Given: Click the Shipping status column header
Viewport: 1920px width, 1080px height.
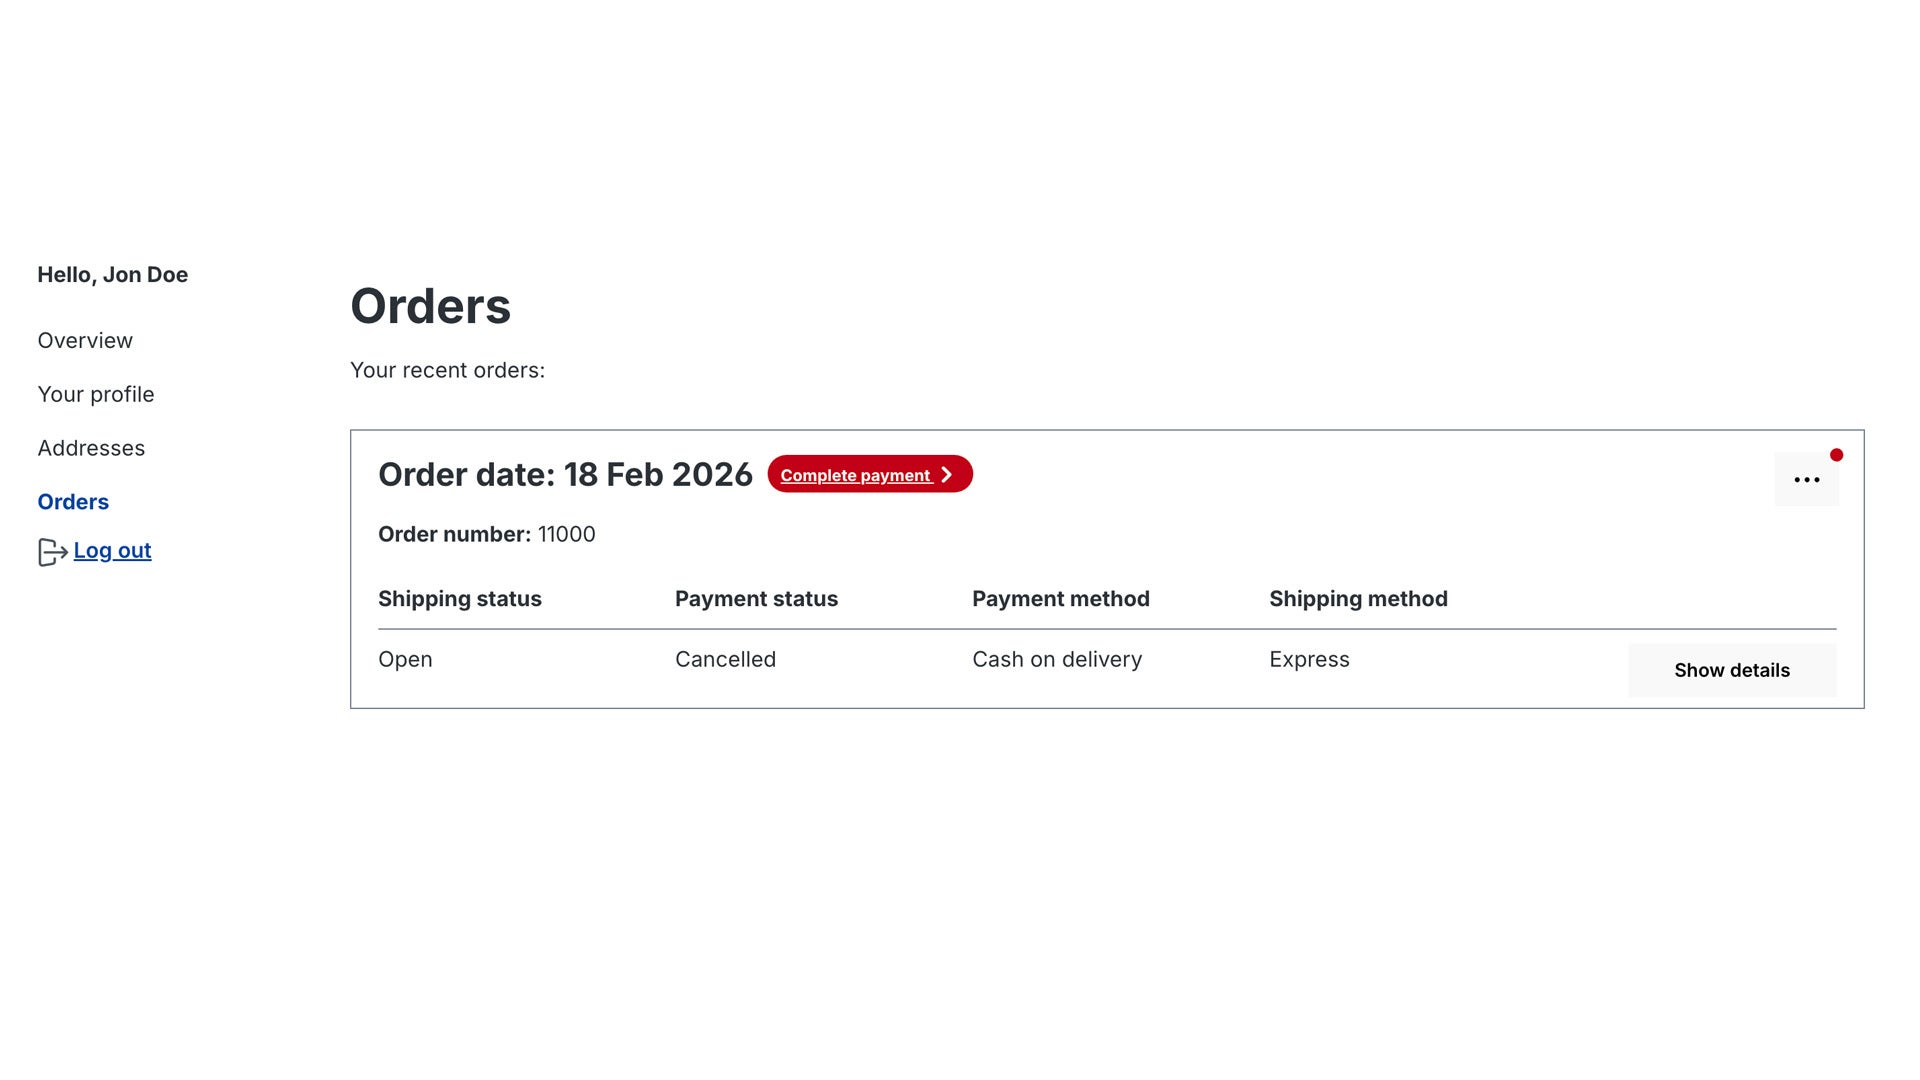Looking at the screenshot, I should (x=459, y=599).
